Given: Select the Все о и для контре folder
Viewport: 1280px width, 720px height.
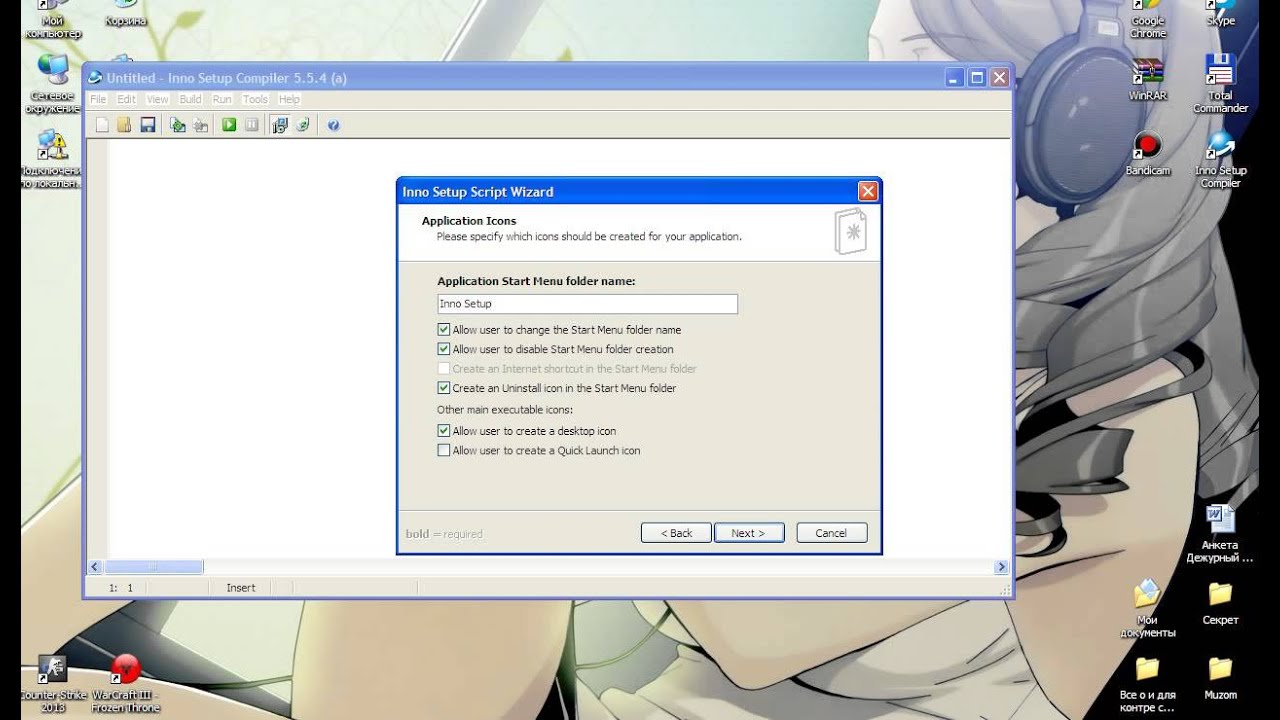Looking at the screenshot, I should click(1147, 684).
